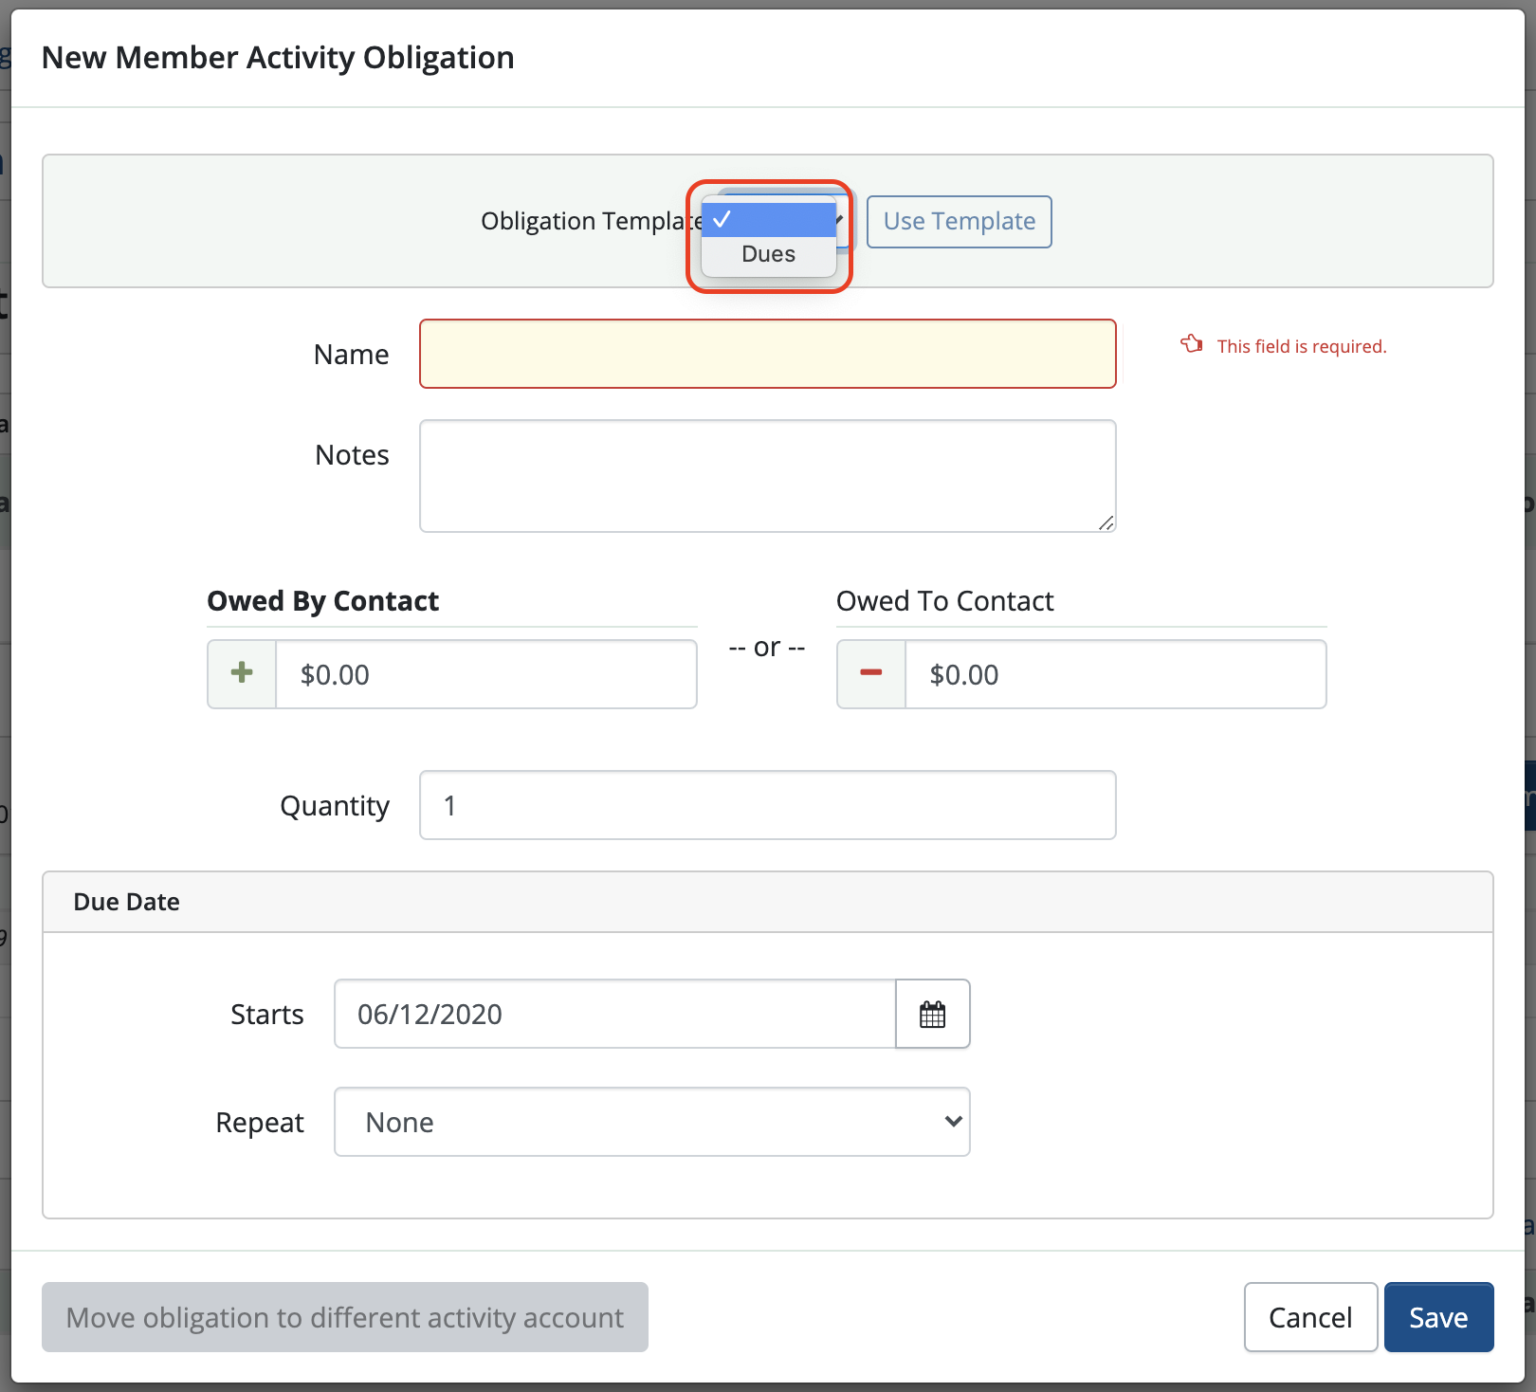Click the Notes textarea resize handle

pyautogui.click(x=1106, y=523)
